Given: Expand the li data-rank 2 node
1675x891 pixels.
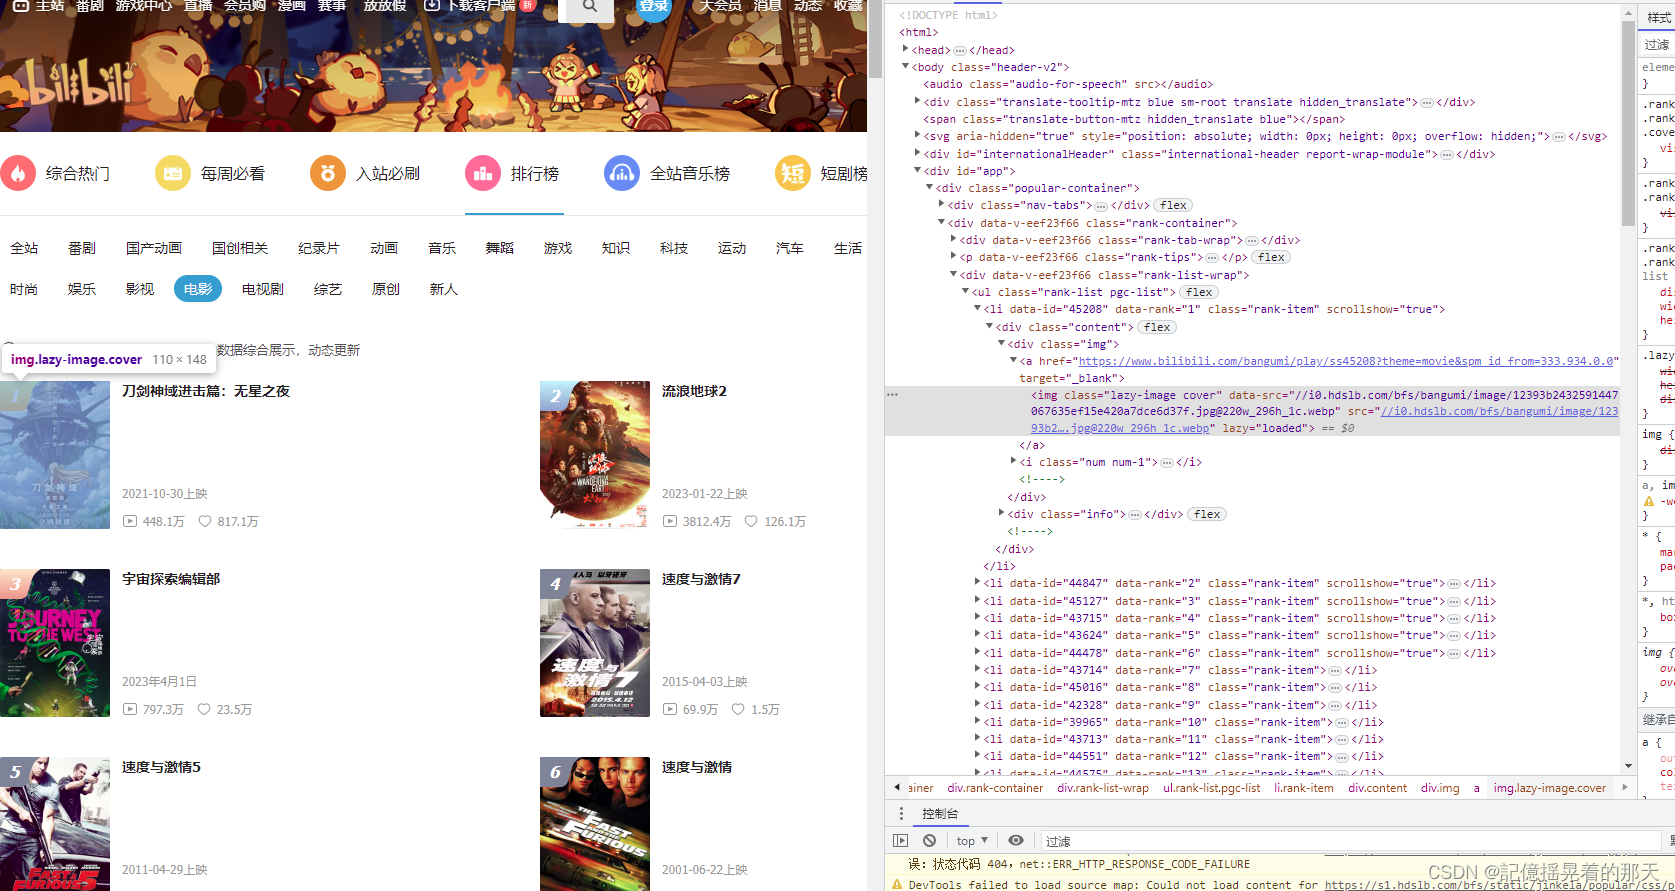Looking at the screenshot, I should 977,582.
